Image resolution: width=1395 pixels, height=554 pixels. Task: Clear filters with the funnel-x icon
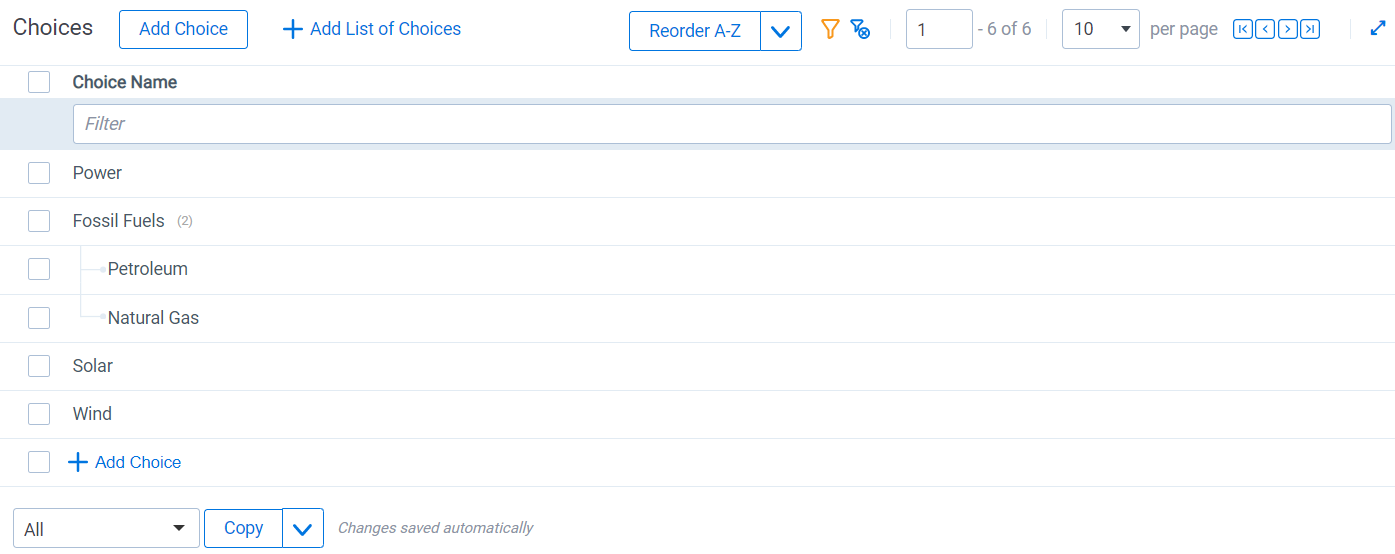(x=860, y=29)
